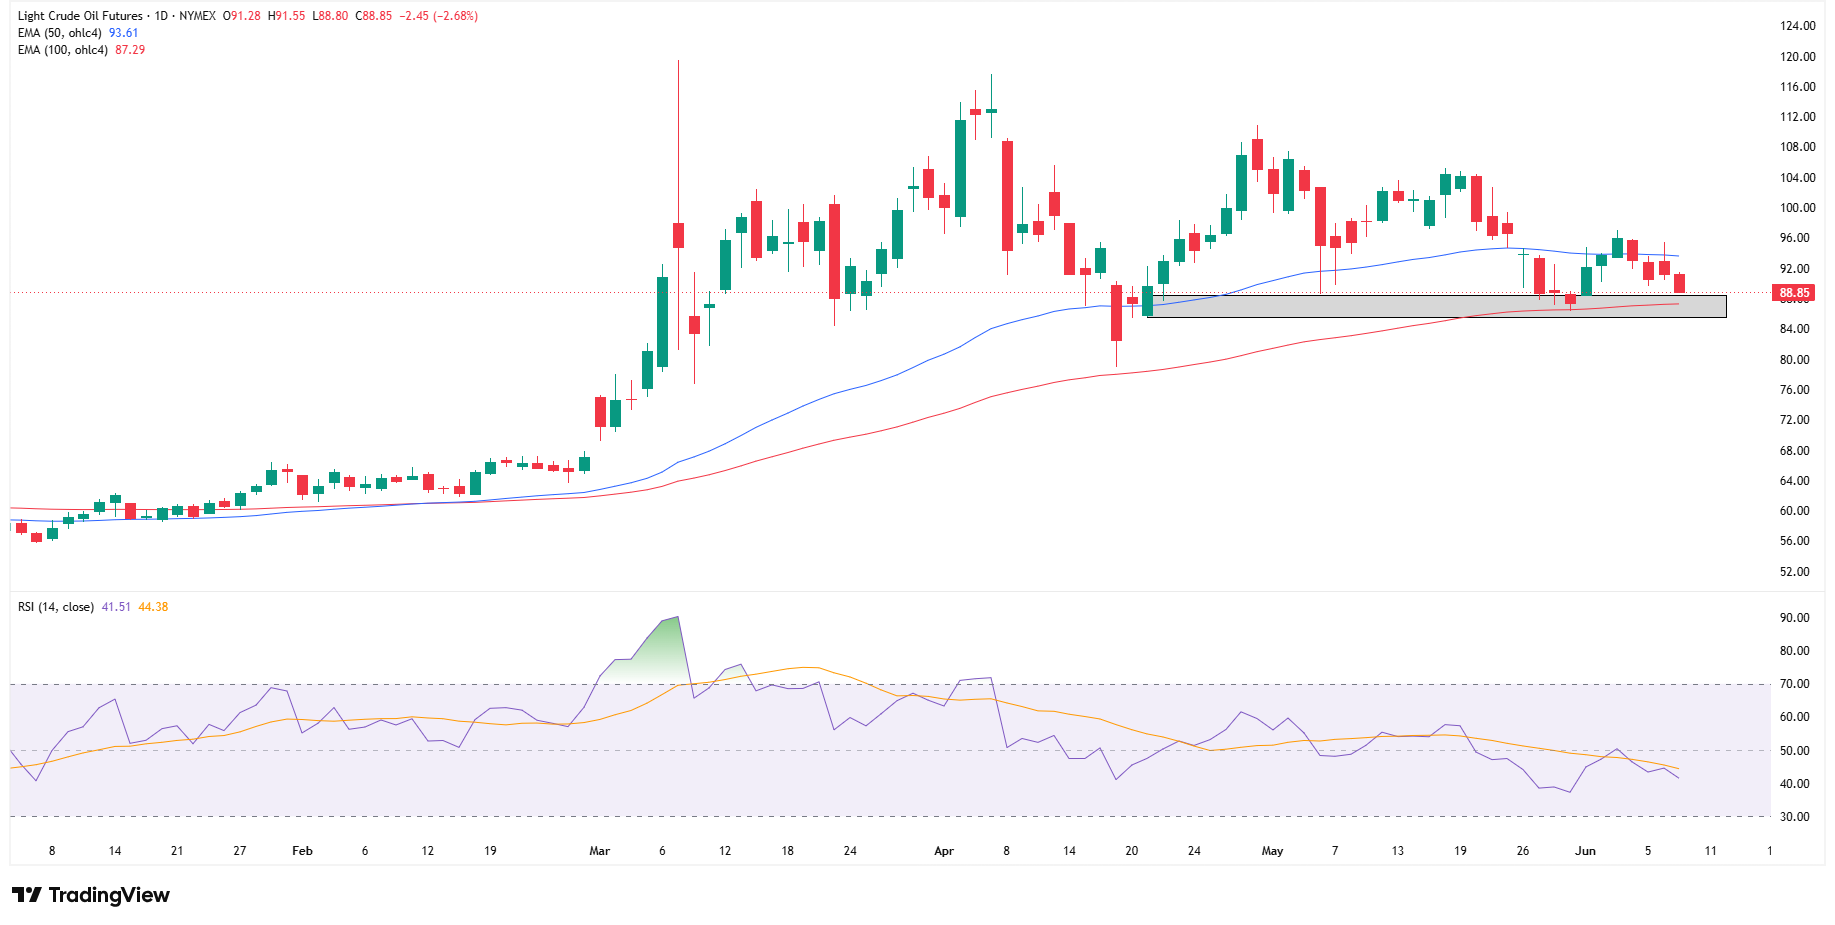
Task: Click the open value O91.28
Action: coord(242,16)
